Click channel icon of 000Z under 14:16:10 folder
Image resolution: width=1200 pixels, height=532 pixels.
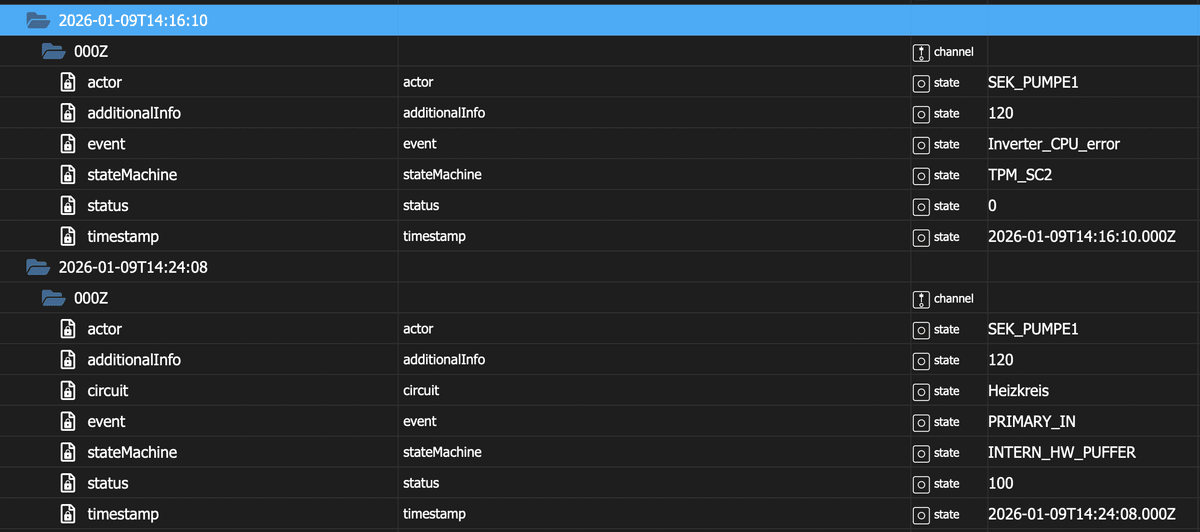[x=920, y=52]
